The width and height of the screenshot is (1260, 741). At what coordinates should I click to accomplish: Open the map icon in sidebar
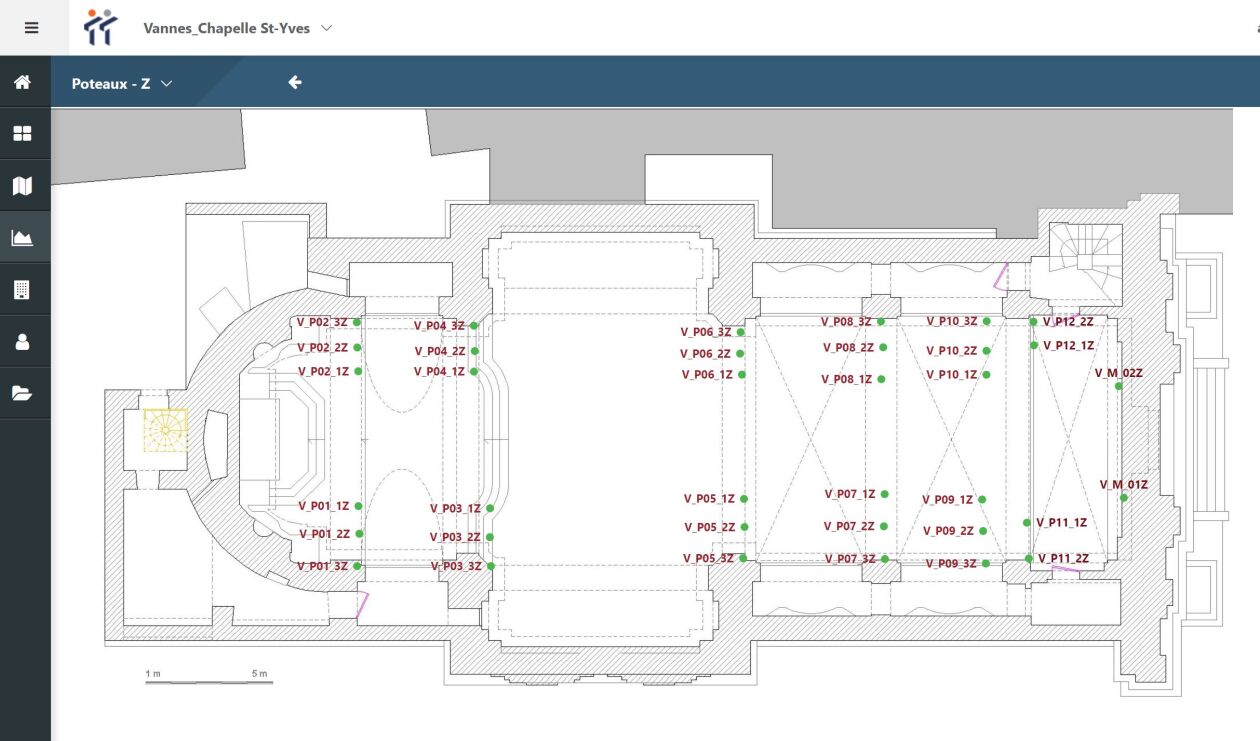coord(22,185)
